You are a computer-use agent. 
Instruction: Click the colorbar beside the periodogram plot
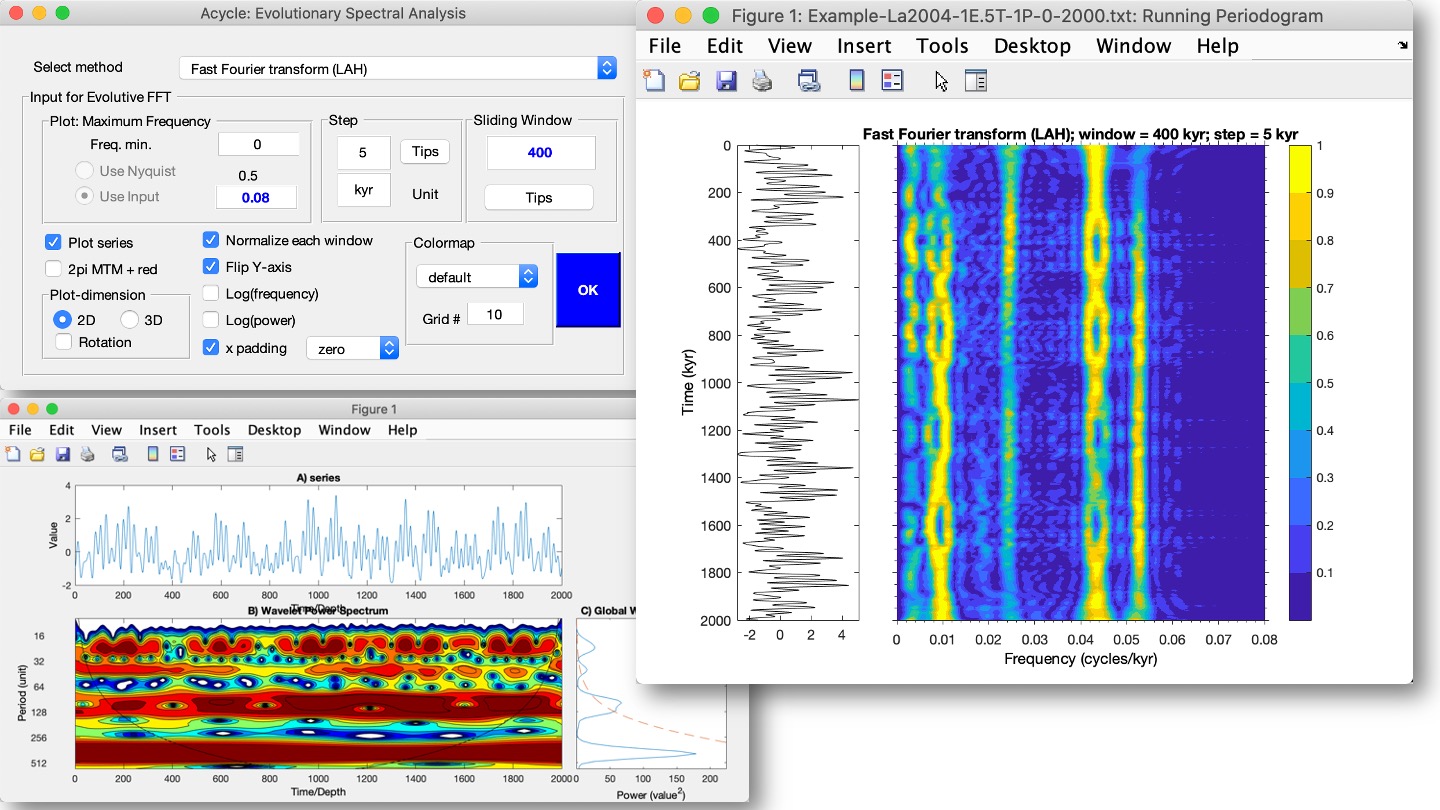[x=1299, y=382]
